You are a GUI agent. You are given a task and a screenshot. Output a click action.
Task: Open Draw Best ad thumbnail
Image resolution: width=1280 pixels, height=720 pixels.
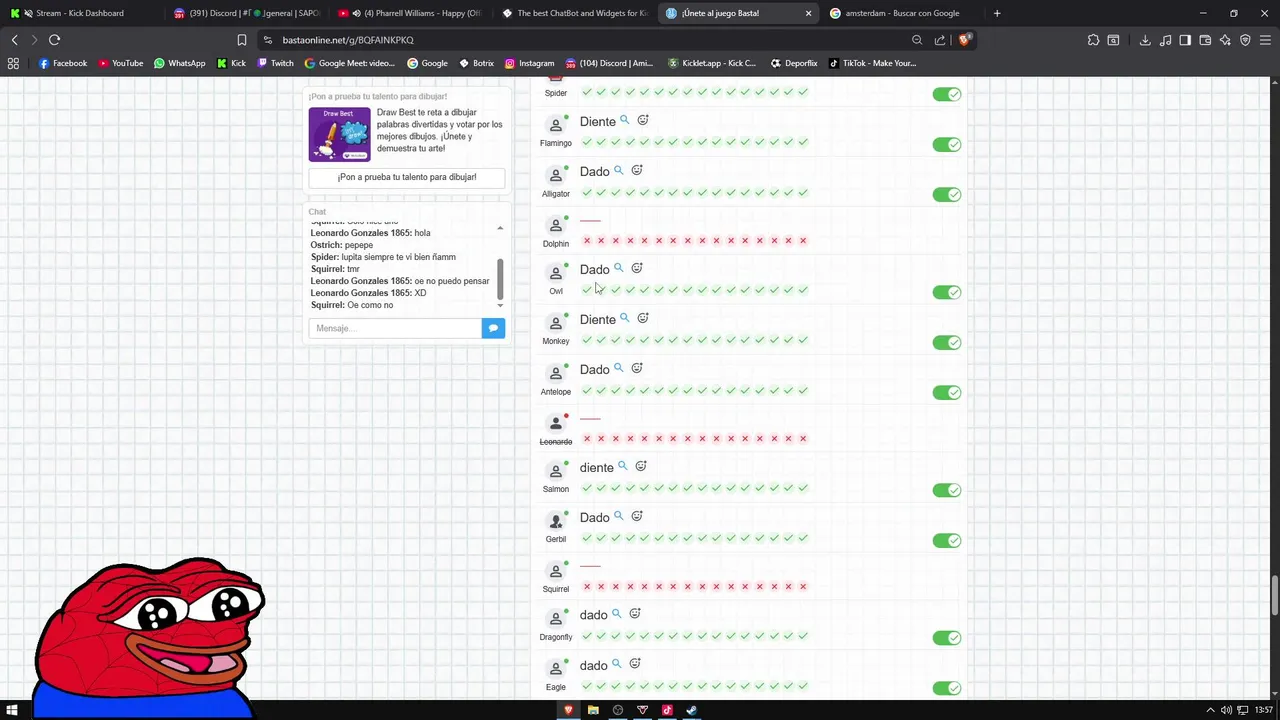pos(340,134)
